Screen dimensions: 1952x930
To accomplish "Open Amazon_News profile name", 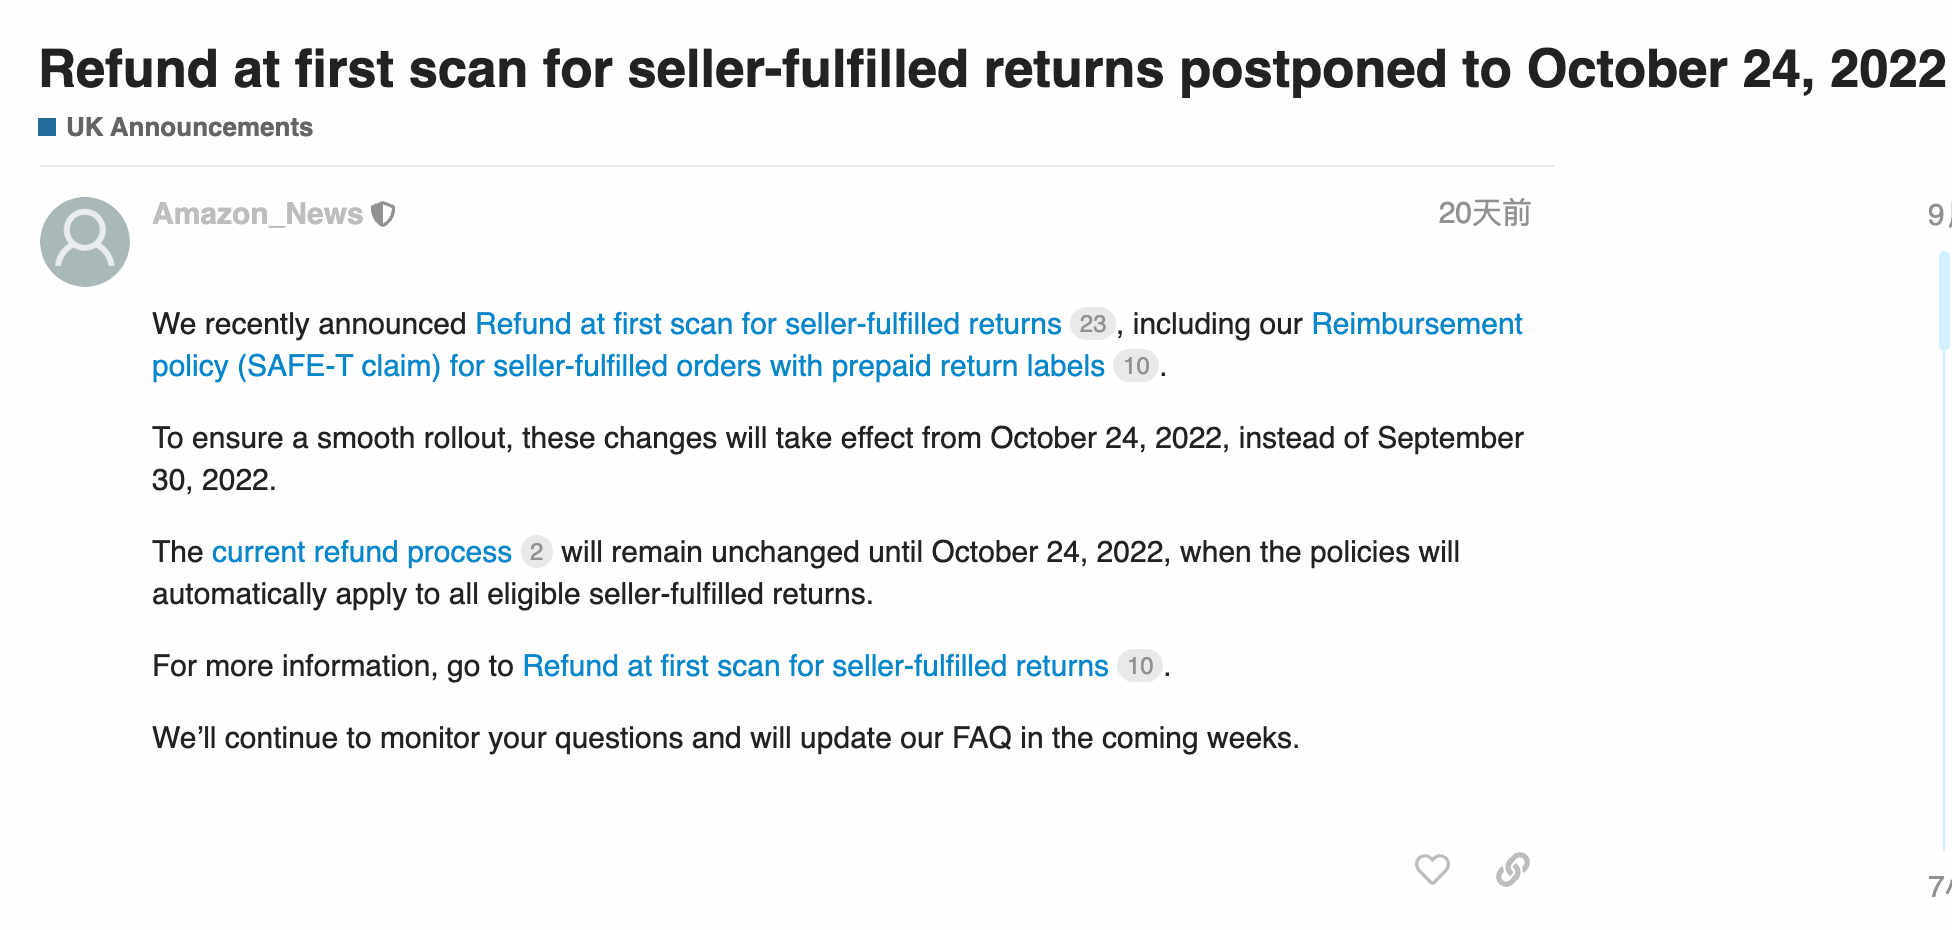I will 257,214.
